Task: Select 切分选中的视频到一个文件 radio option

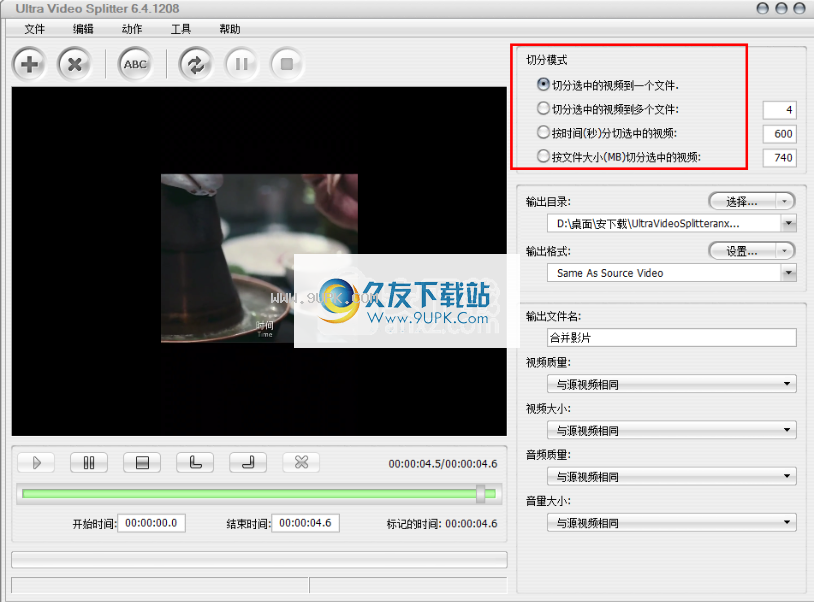Action: [543, 84]
